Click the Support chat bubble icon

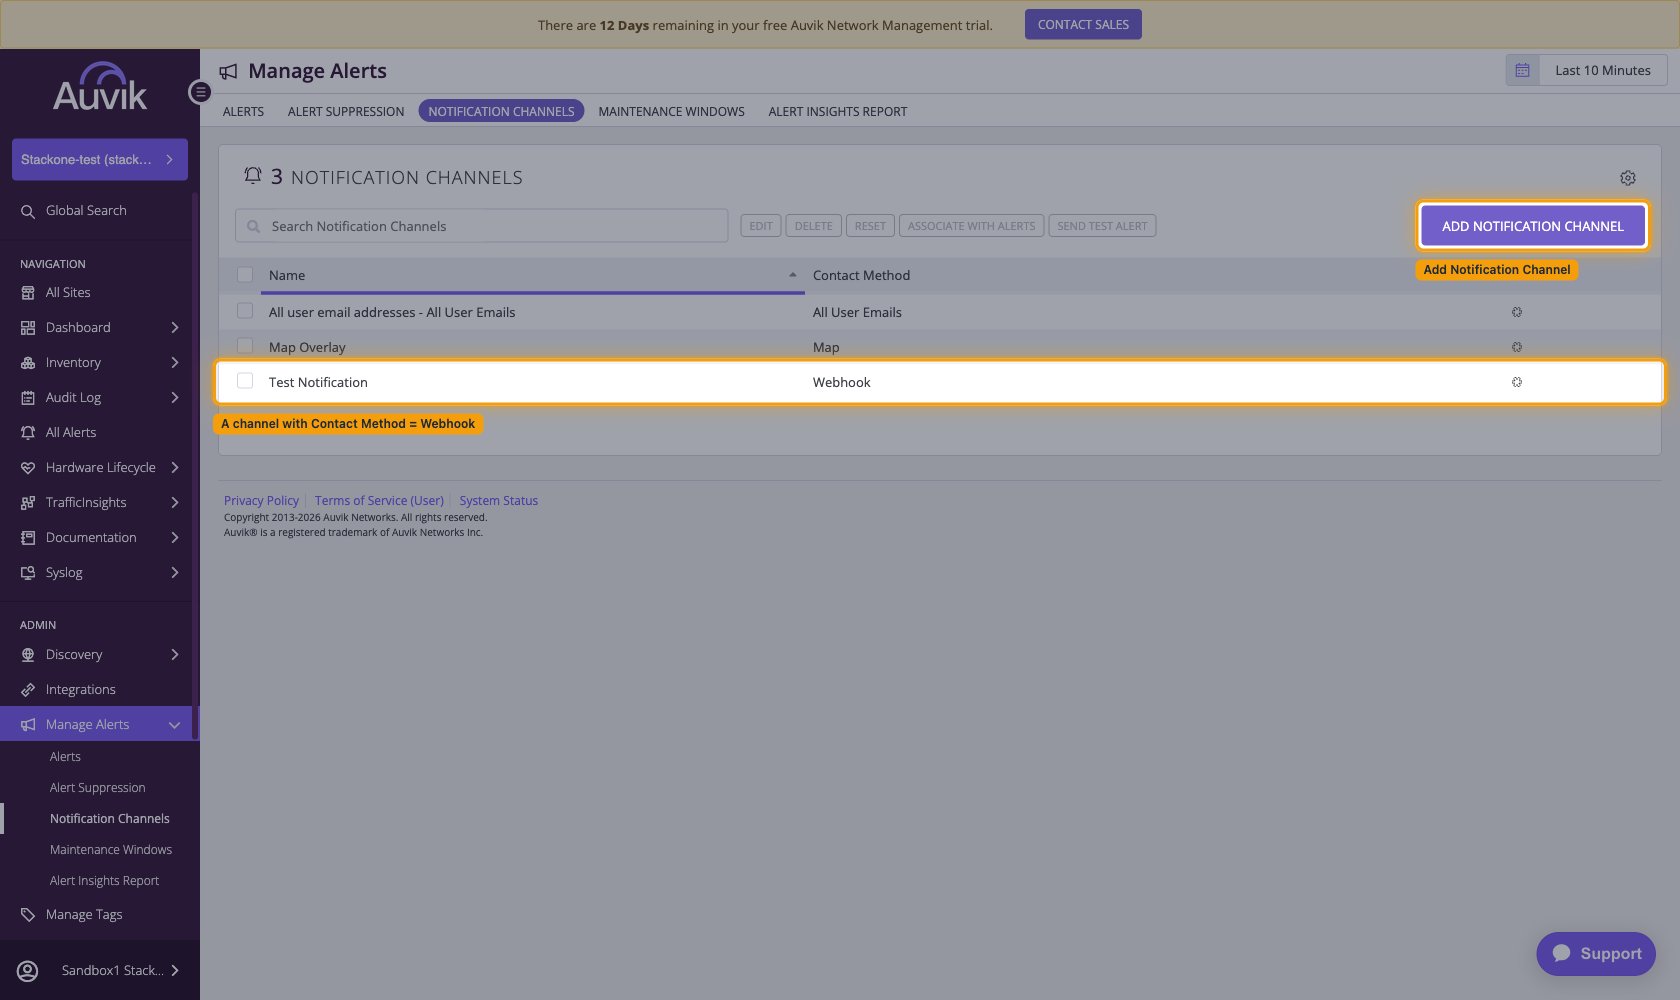(x=1562, y=953)
